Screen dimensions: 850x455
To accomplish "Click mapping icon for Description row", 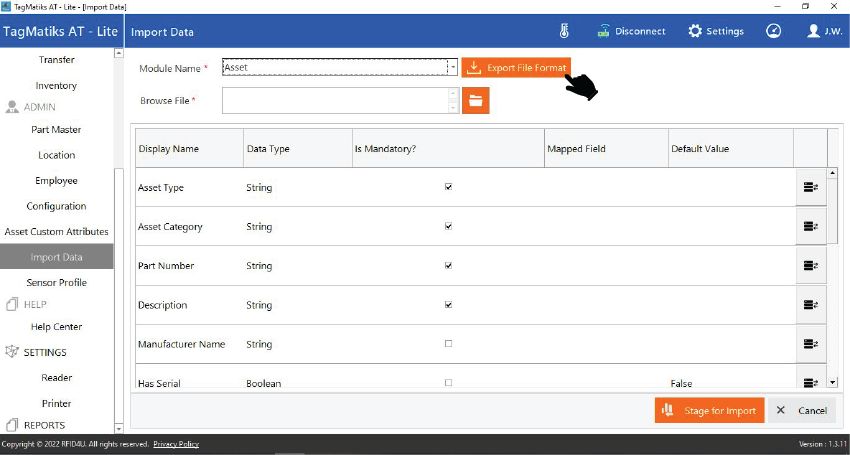I will coord(810,305).
